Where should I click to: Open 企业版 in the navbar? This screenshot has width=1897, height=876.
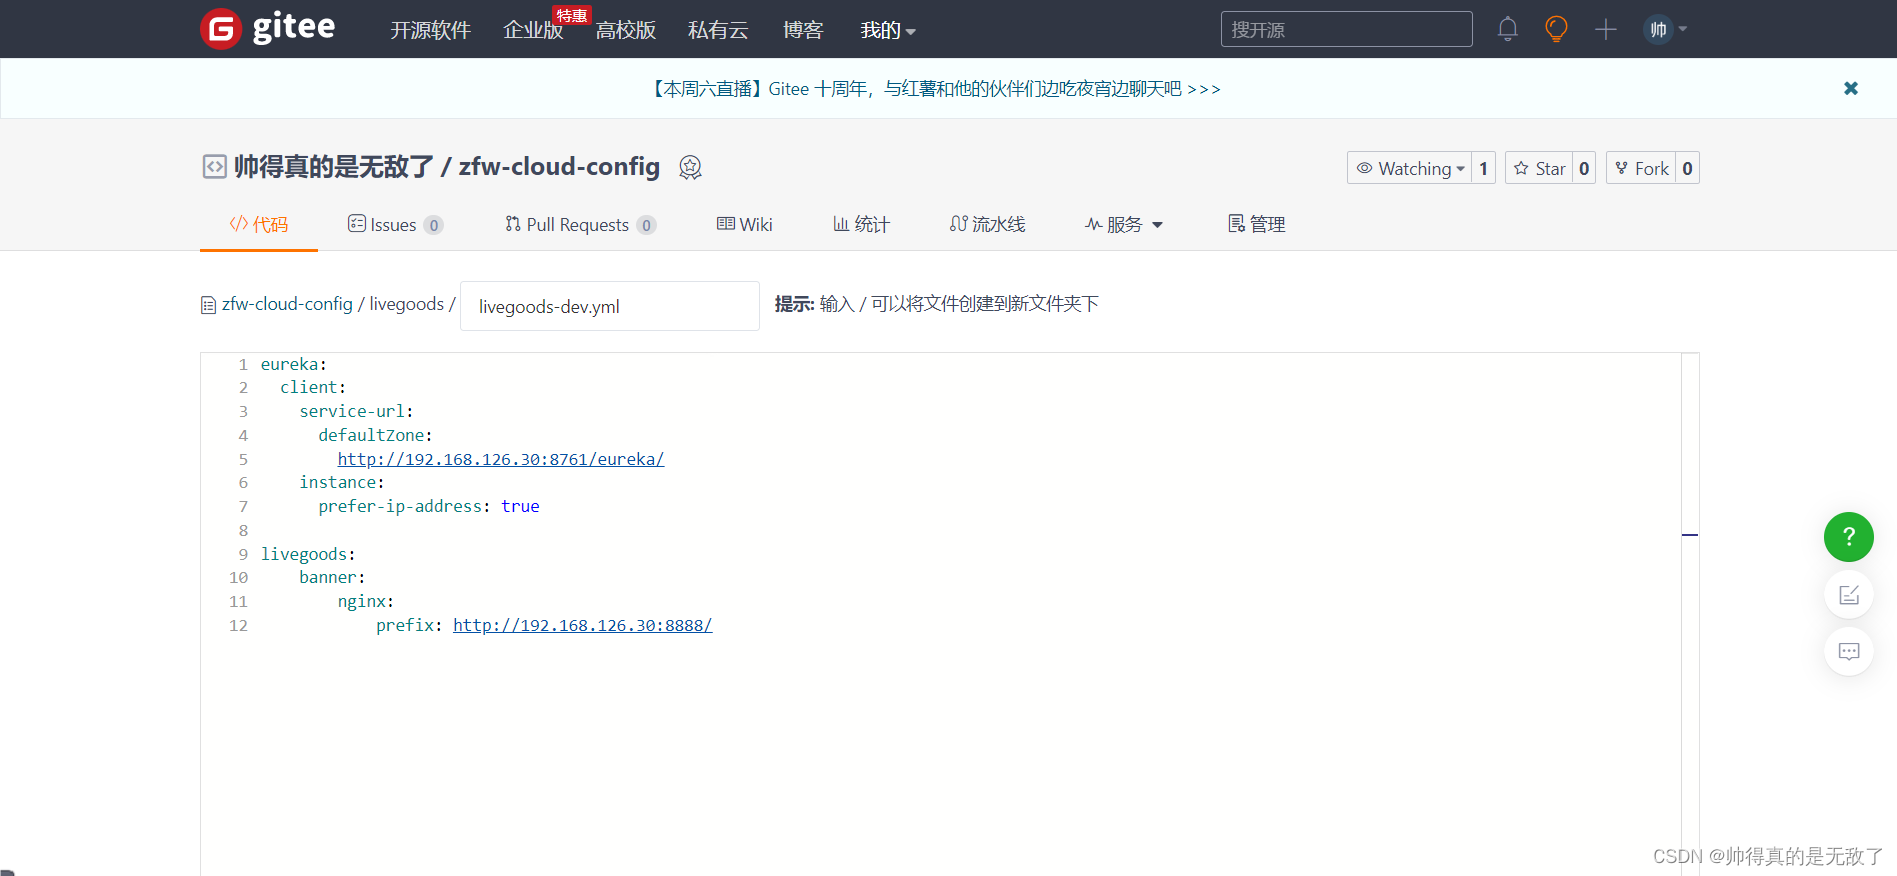click(x=533, y=30)
